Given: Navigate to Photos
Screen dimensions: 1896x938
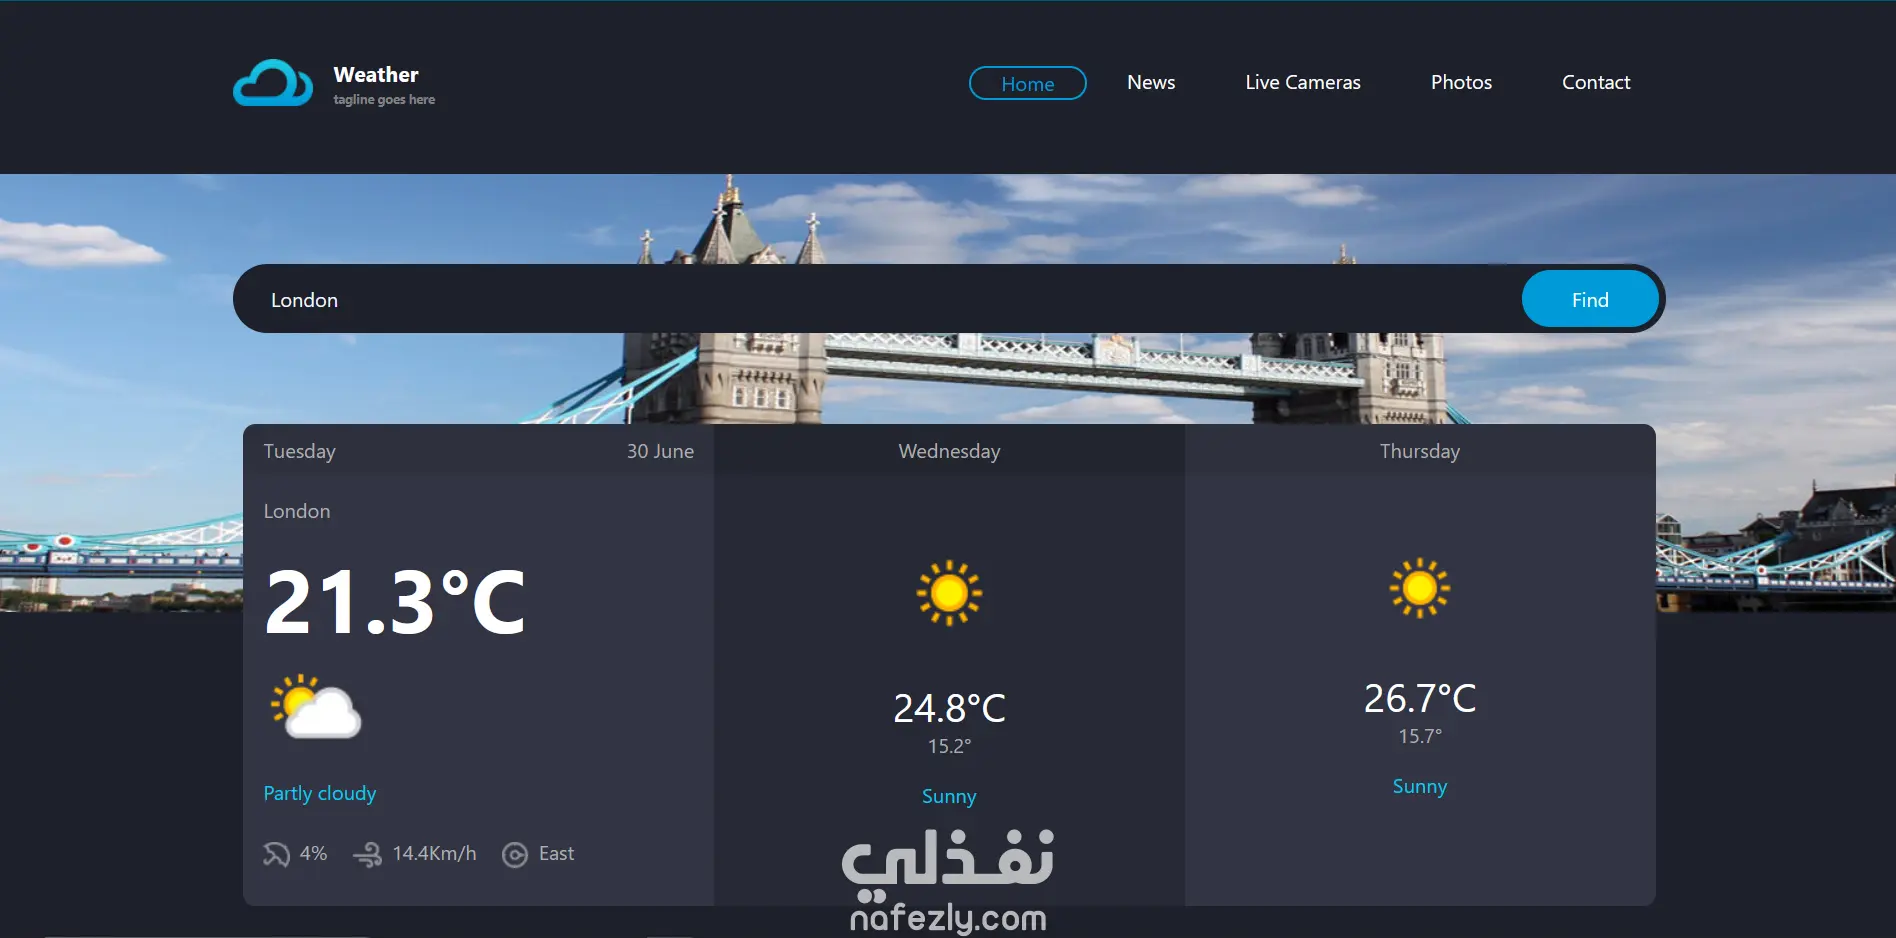Looking at the screenshot, I should coord(1461,82).
